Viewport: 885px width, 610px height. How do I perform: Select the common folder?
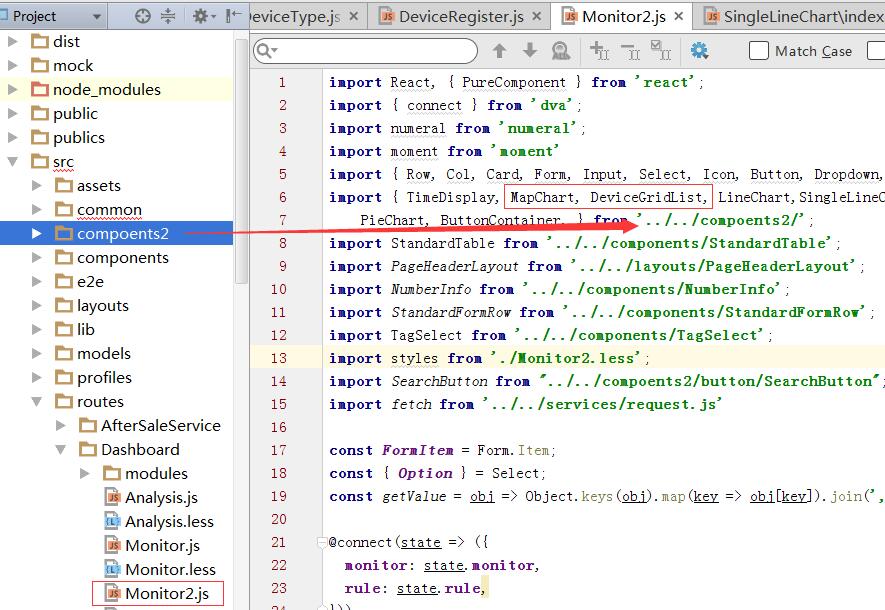tap(109, 209)
